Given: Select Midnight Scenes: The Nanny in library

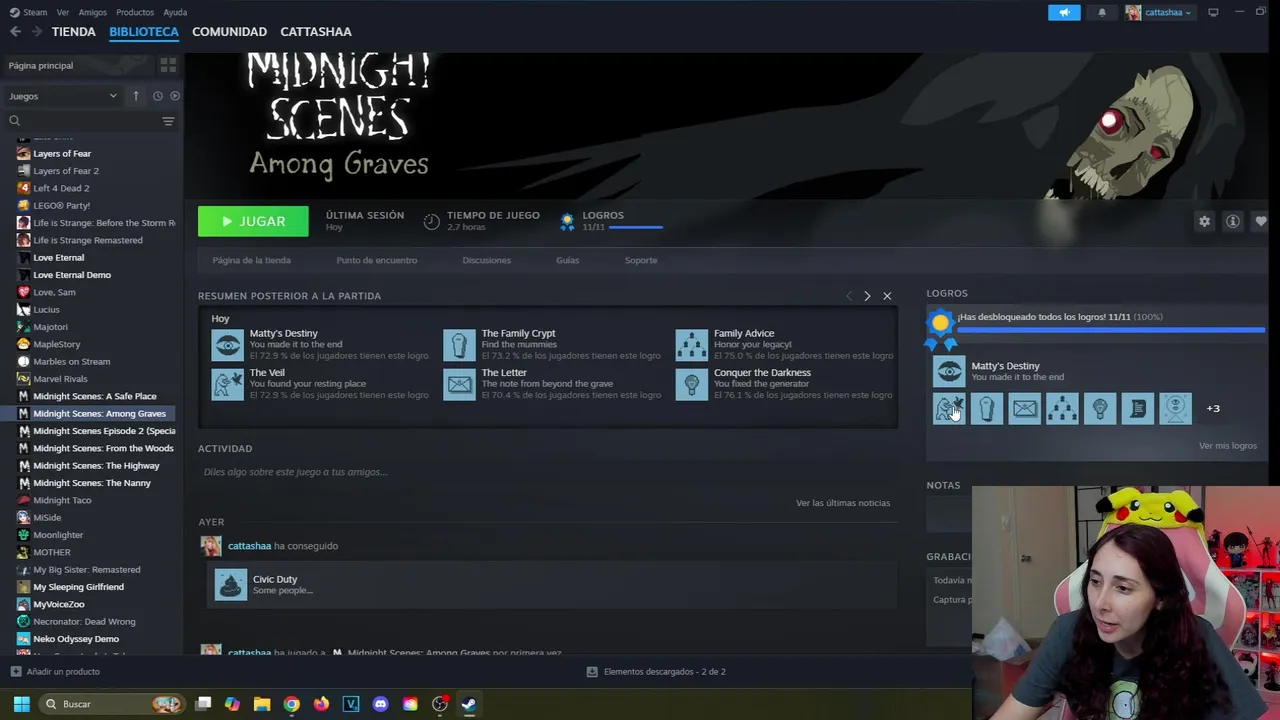Looking at the screenshot, I should [x=92, y=483].
